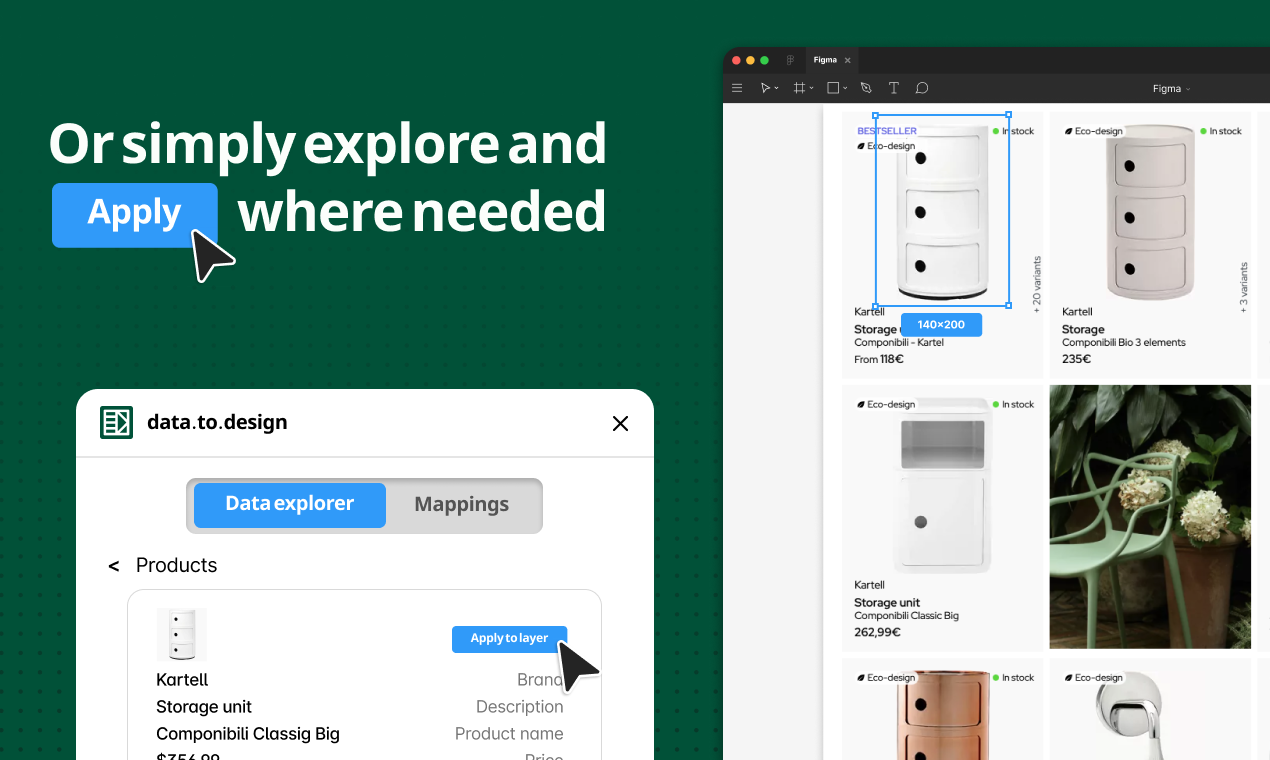
Task: Go back using the Products chevron
Action: [114, 567]
